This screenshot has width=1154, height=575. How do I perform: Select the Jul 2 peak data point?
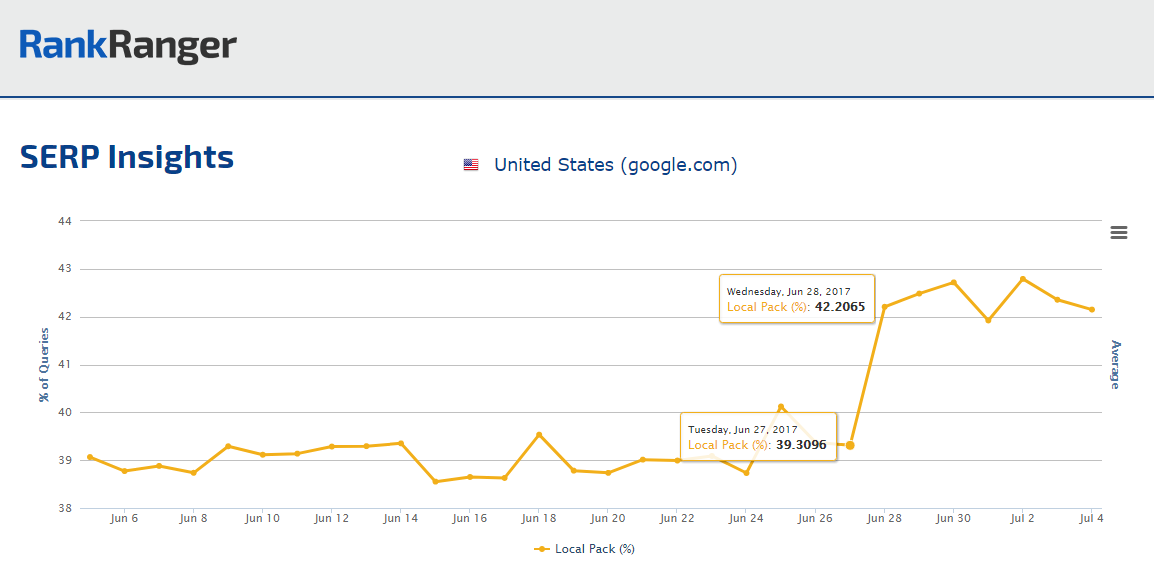click(1023, 279)
